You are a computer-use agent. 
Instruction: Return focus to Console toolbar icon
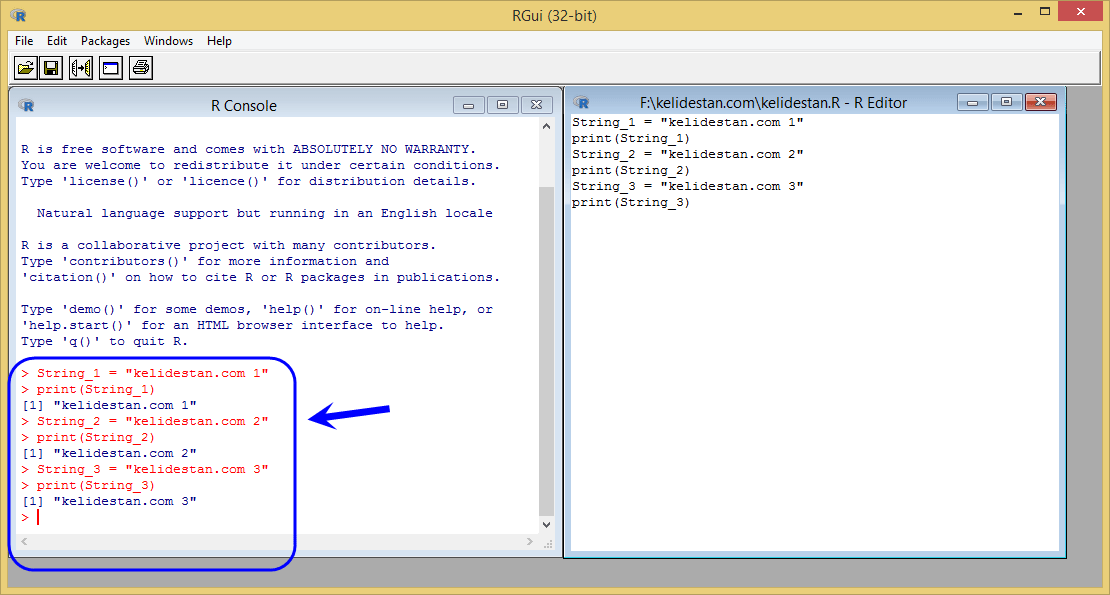point(110,68)
